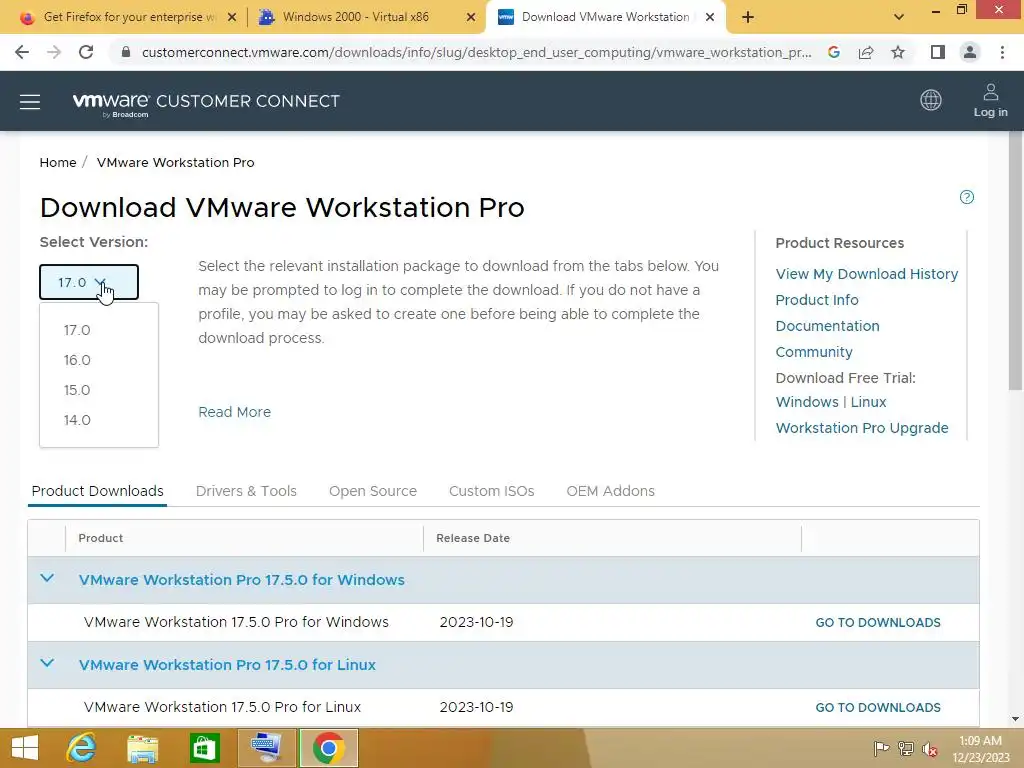Choose version 16.0 from the list
Screen dimensions: 1024x768
(x=77, y=360)
